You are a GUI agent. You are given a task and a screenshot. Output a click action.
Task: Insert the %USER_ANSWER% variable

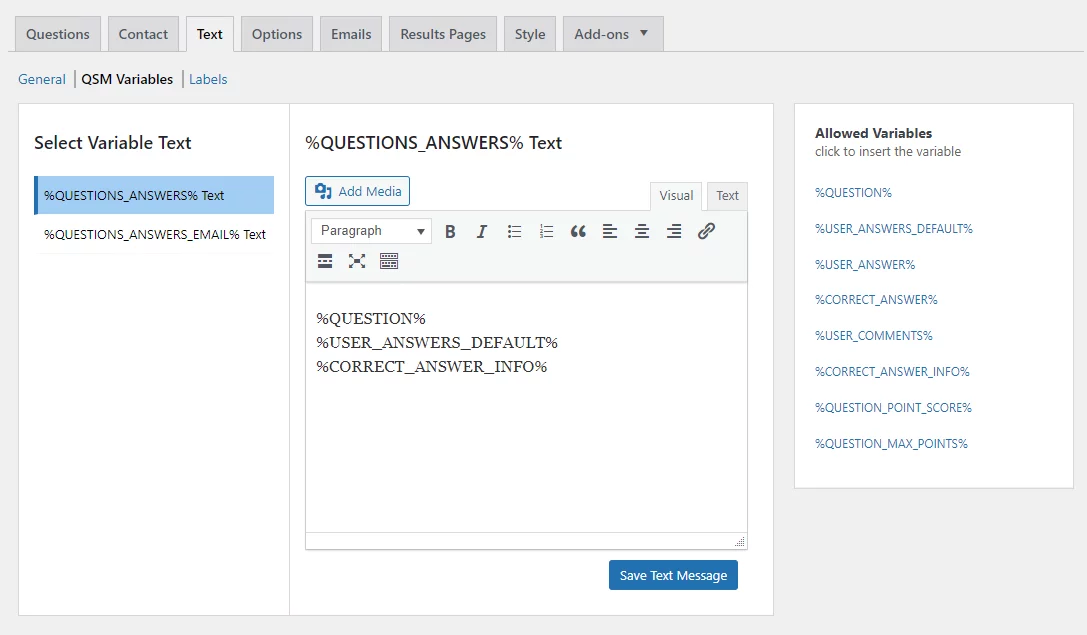[x=865, y=265]
